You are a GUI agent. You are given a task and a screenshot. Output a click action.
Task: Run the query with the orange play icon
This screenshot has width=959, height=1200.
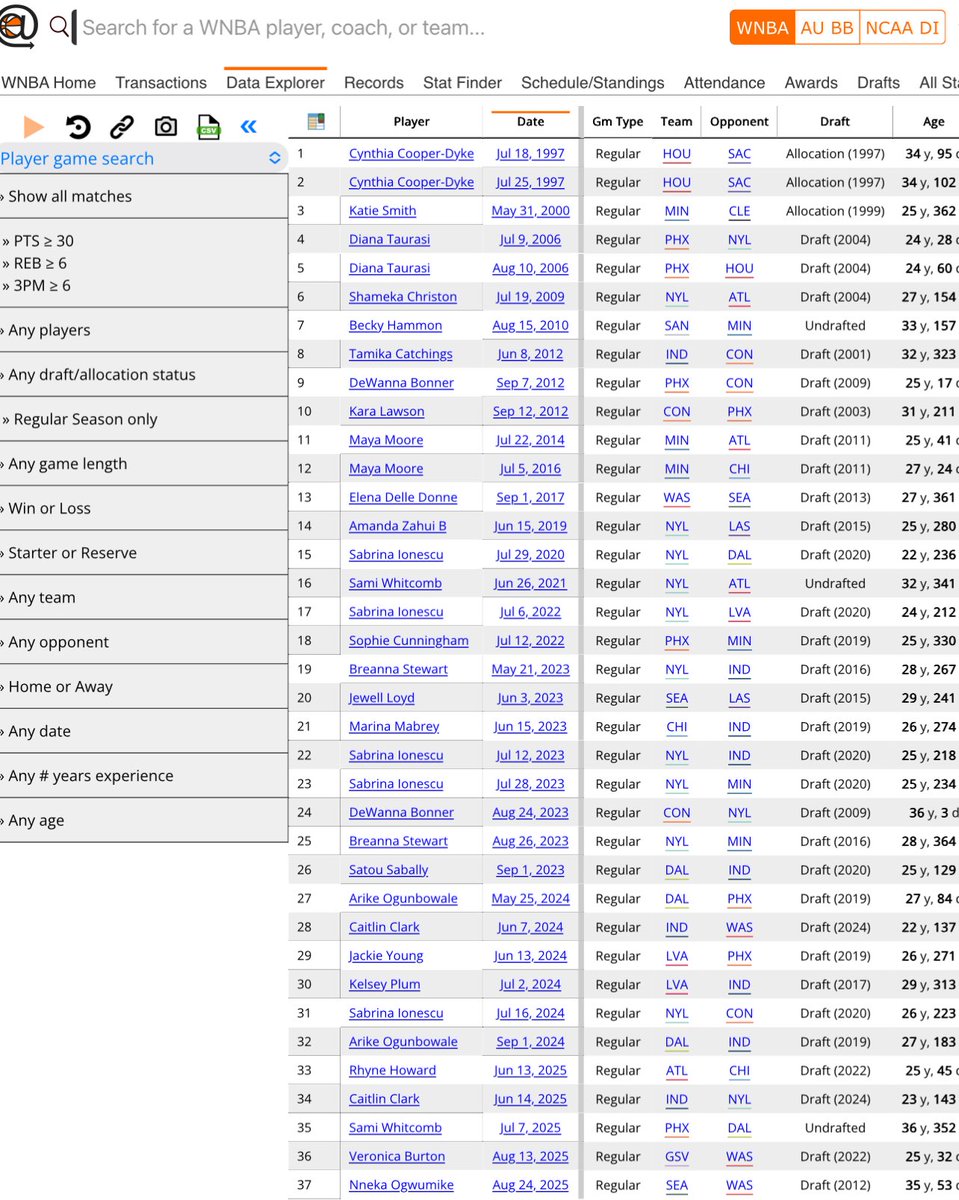click(x=33, y=126)
